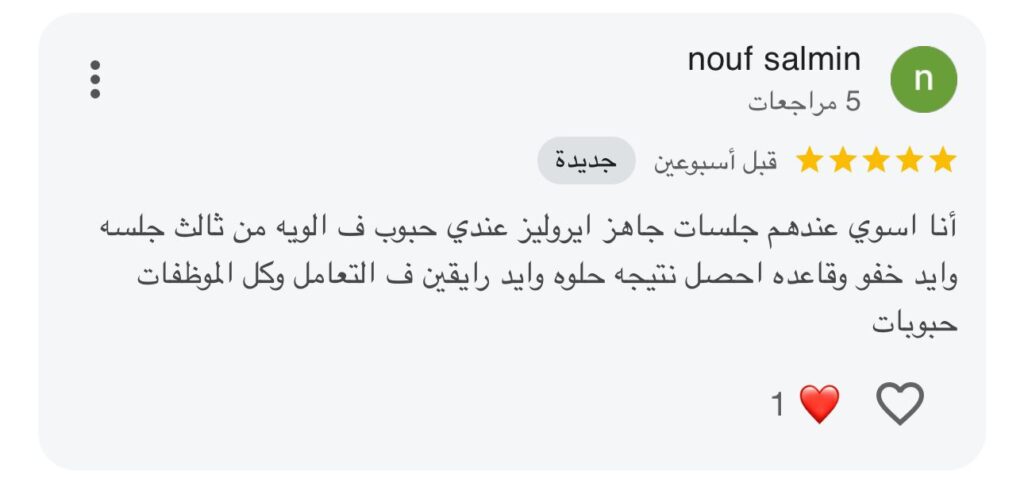
Task: Click the "قبل أسبوعين" timestamp
Action: pyautogui.click(x=715, y=161)
